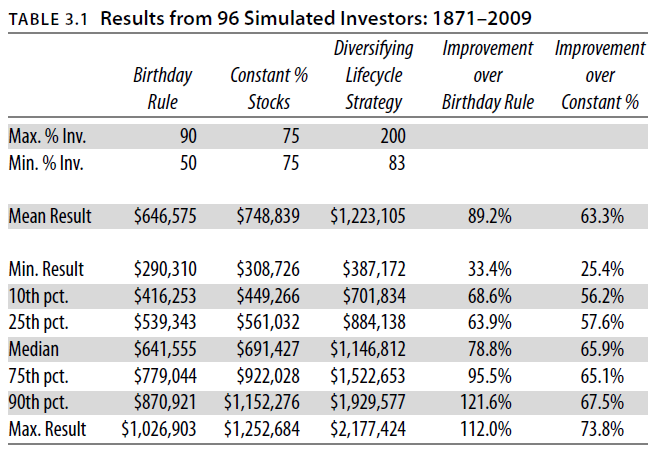Select the "Median" row label

(x=33, y=349)
